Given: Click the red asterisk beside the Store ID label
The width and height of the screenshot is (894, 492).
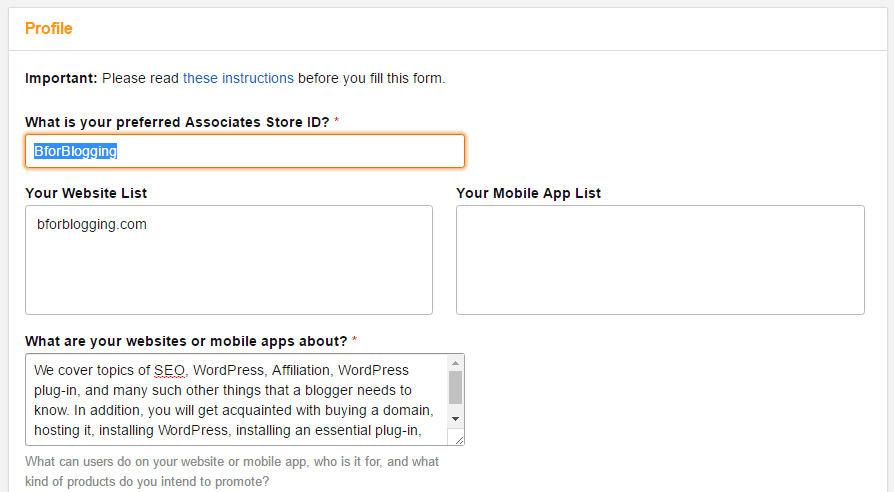Looking at the screenshot, I should 336,120.
